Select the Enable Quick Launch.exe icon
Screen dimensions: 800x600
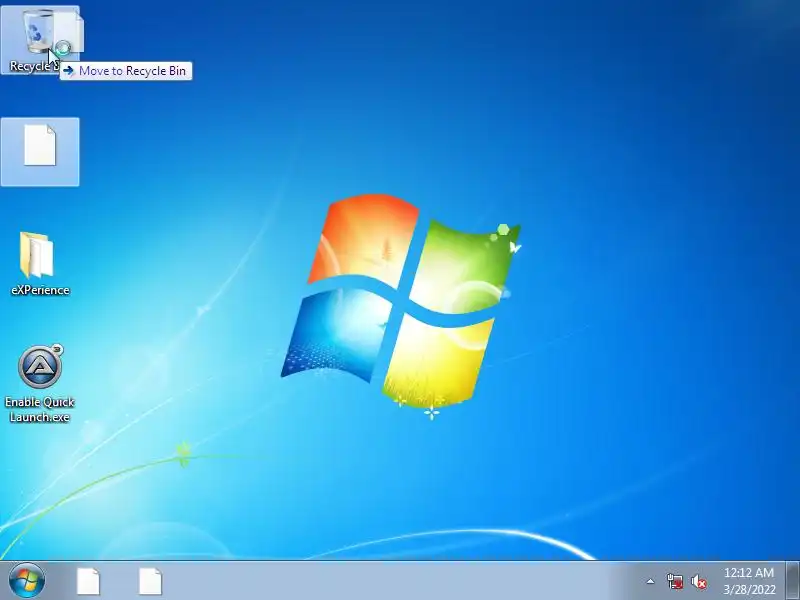point(40,367)
